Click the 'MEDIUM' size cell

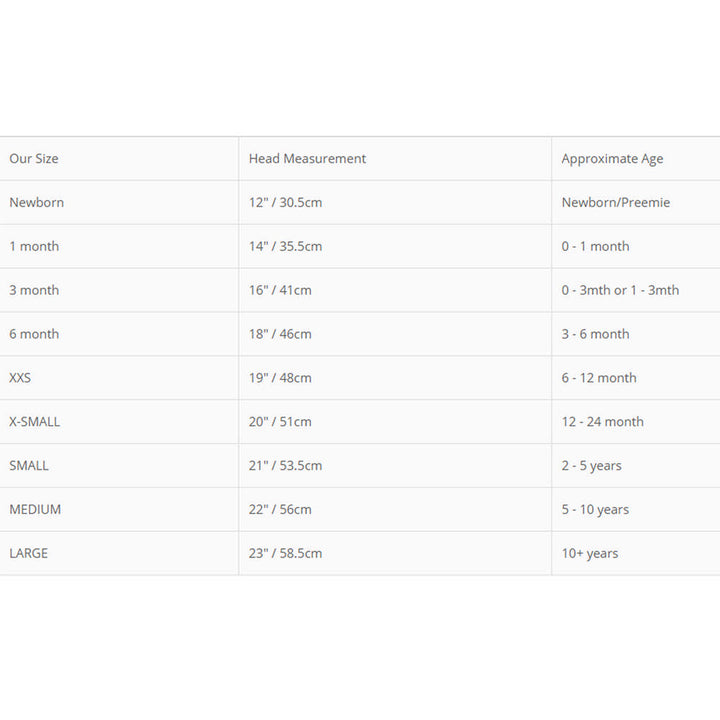pos(35,510)
